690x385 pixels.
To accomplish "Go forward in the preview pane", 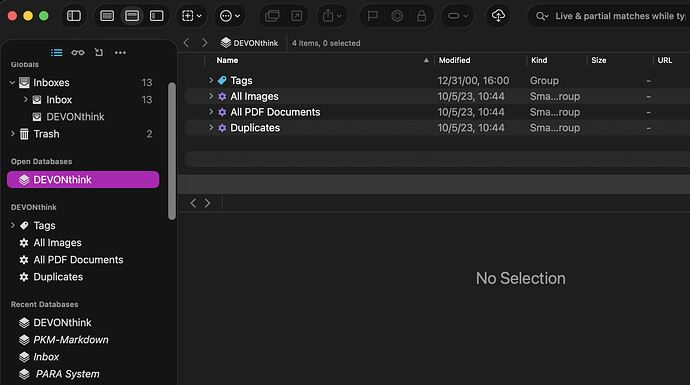I will tap(207, 203).
